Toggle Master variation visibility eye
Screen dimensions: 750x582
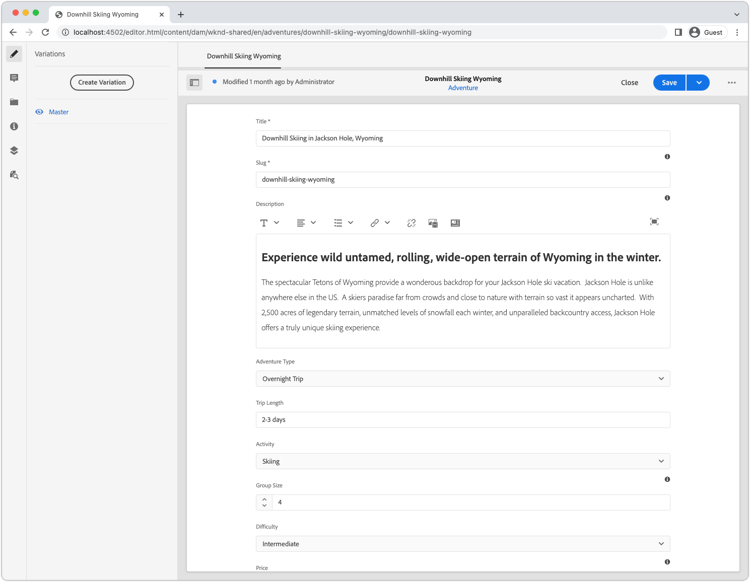(39, 112)
